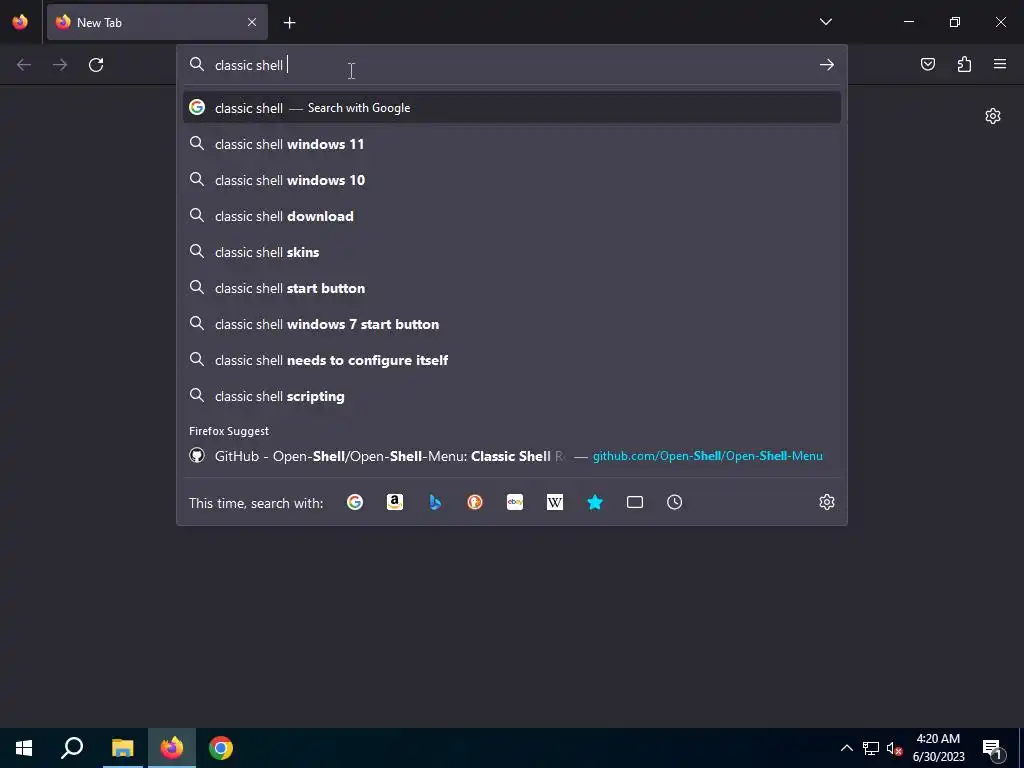Launch Google Chrome from taskbar
The image size is (1024, 768).
point(221,748)
